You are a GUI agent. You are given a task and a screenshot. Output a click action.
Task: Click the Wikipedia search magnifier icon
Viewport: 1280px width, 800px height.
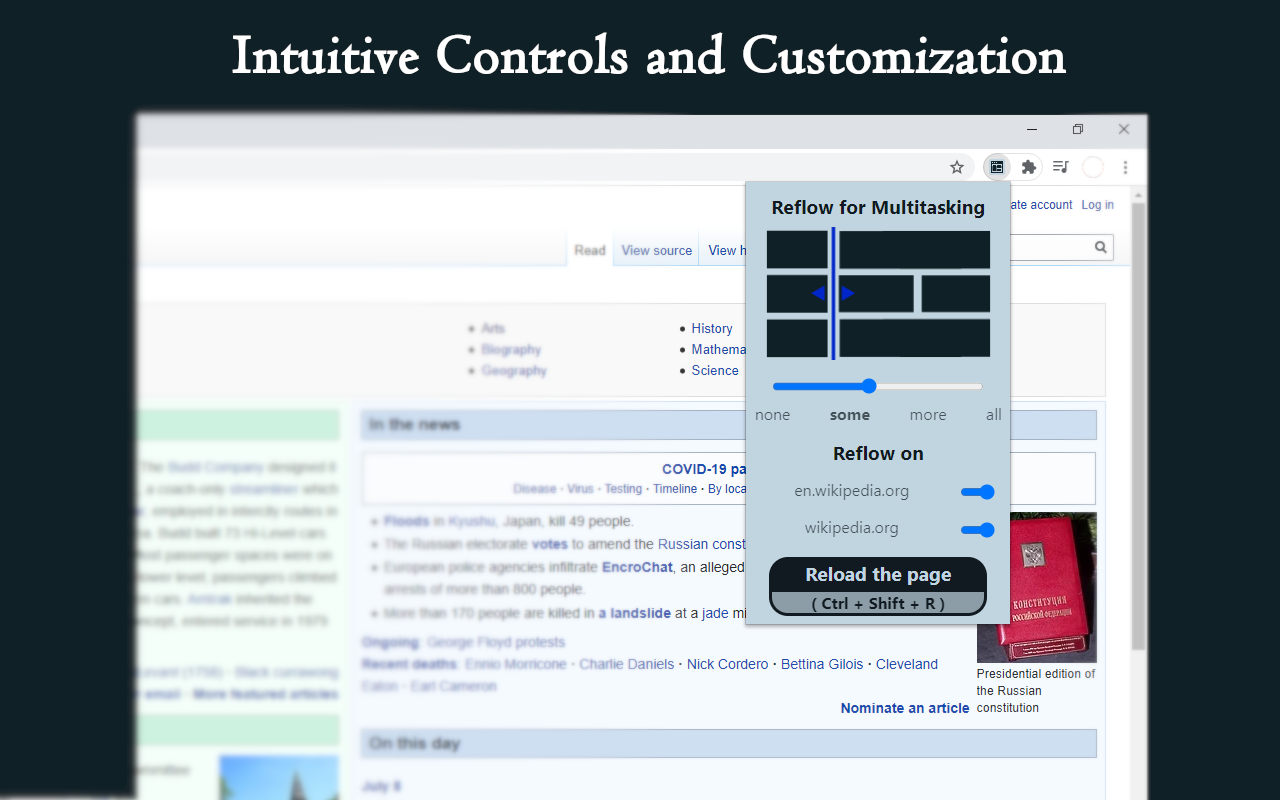click(x=1100, y=247)
